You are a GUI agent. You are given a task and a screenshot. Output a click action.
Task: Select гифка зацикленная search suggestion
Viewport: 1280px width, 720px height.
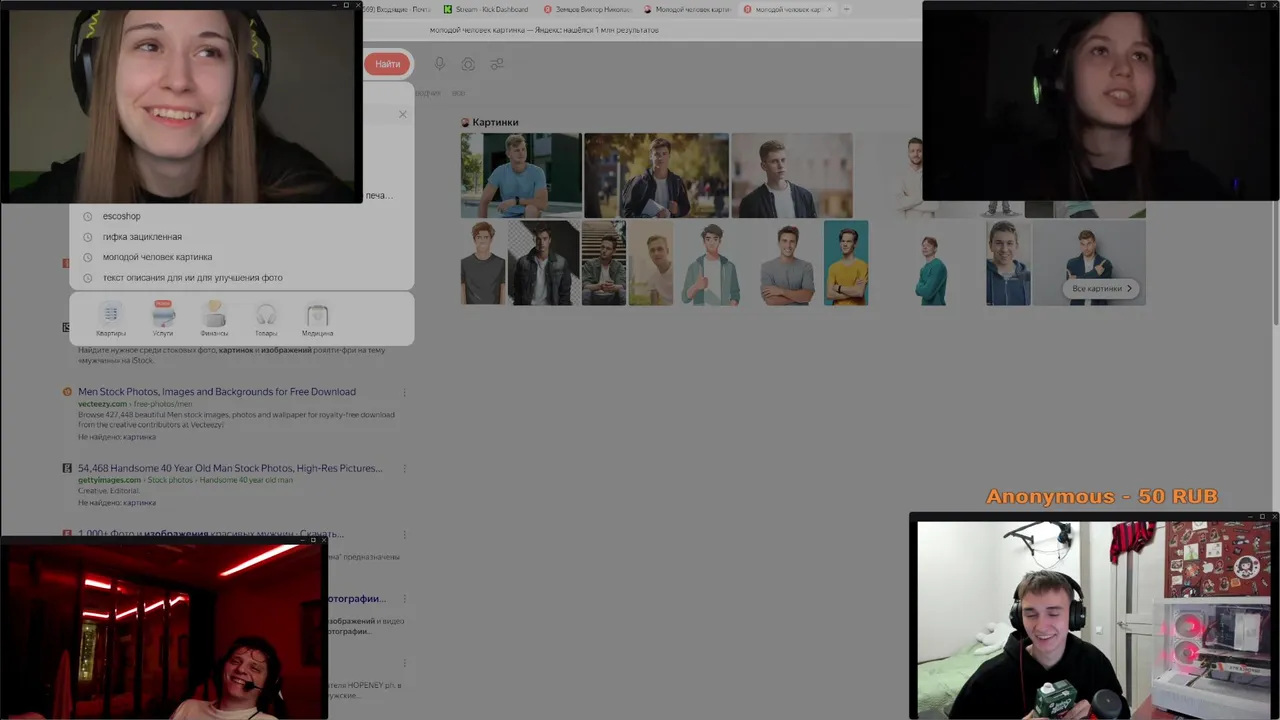point(142,237)
